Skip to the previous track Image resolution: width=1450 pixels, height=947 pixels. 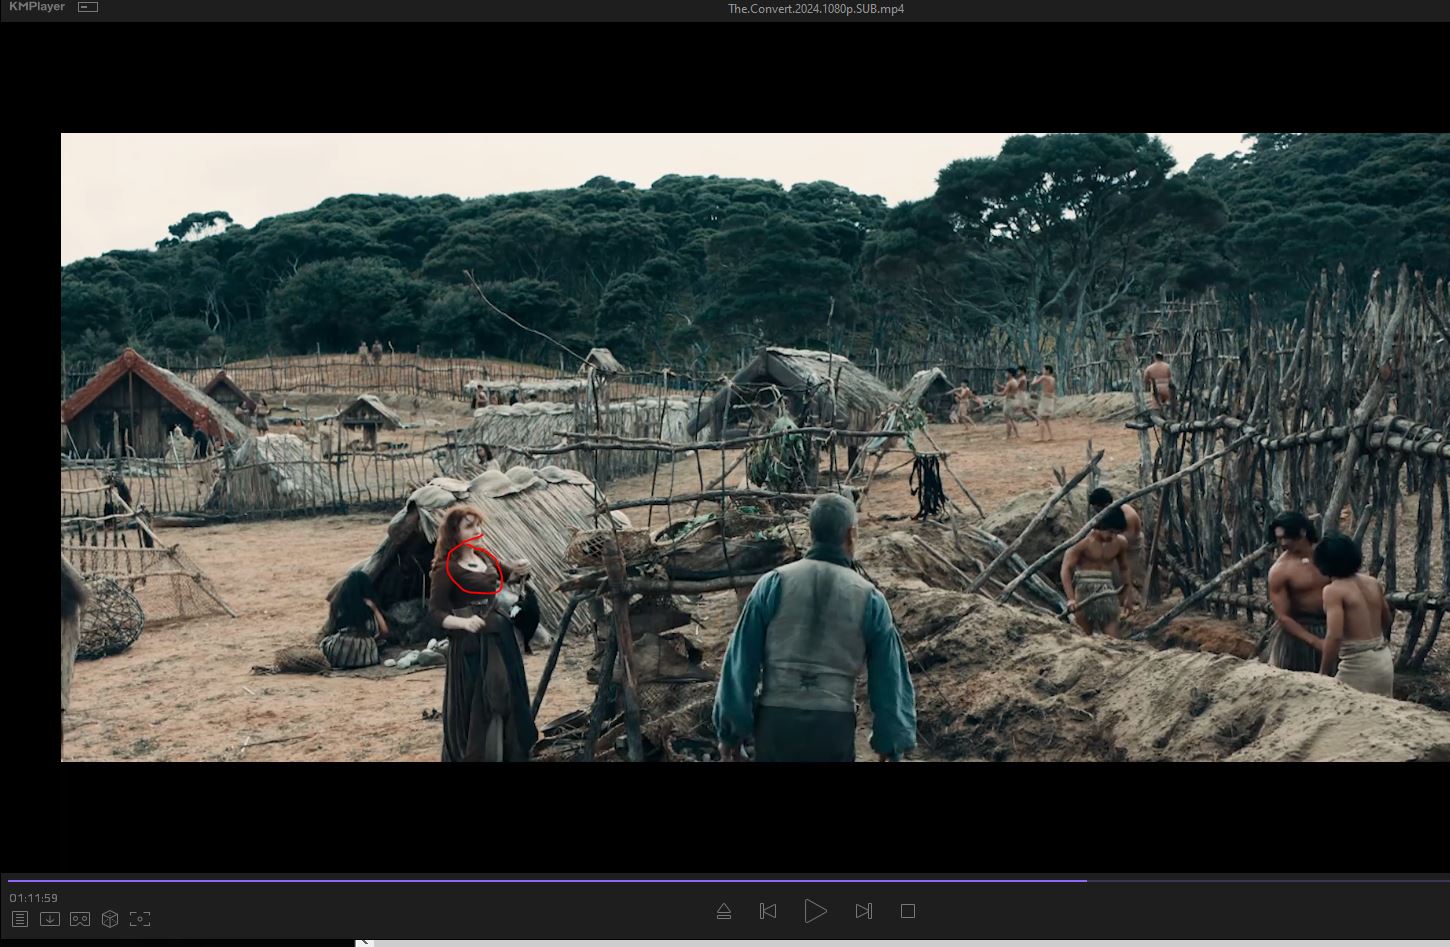click(768, 911)
